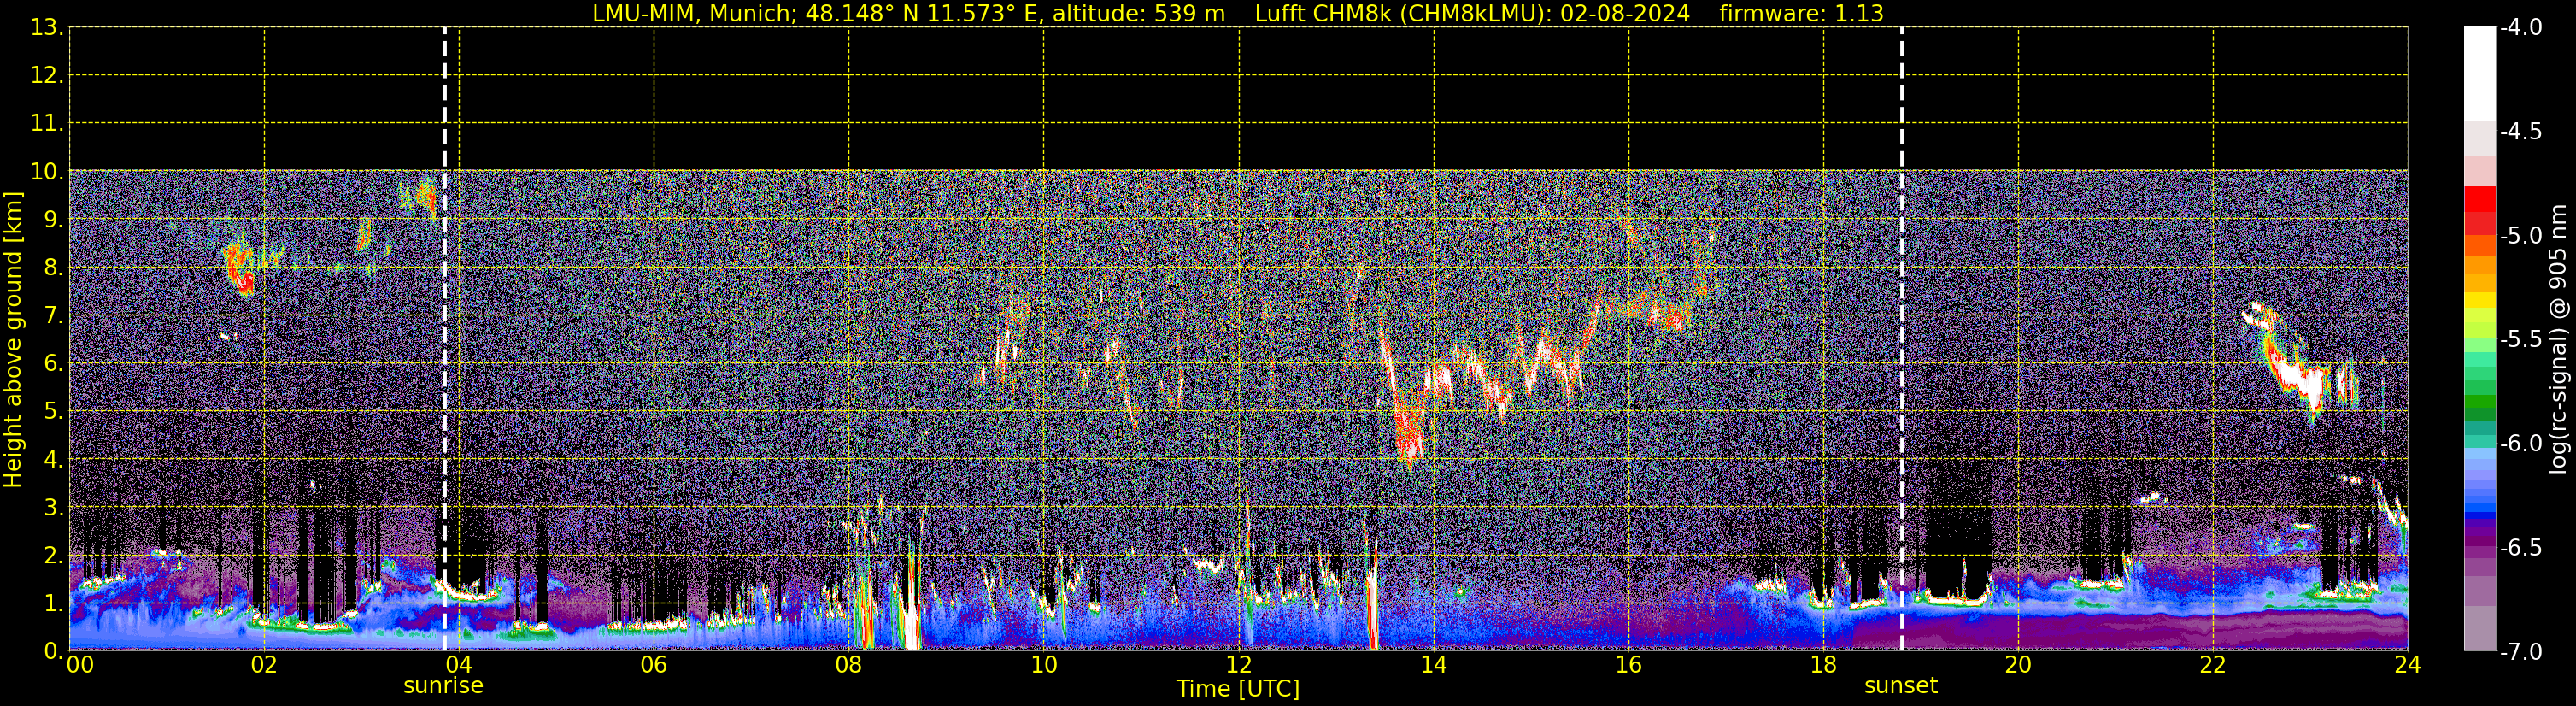Click the colorbar value '-6.5'
The width and height of the screenshot is (2576, 706).
2520,548
